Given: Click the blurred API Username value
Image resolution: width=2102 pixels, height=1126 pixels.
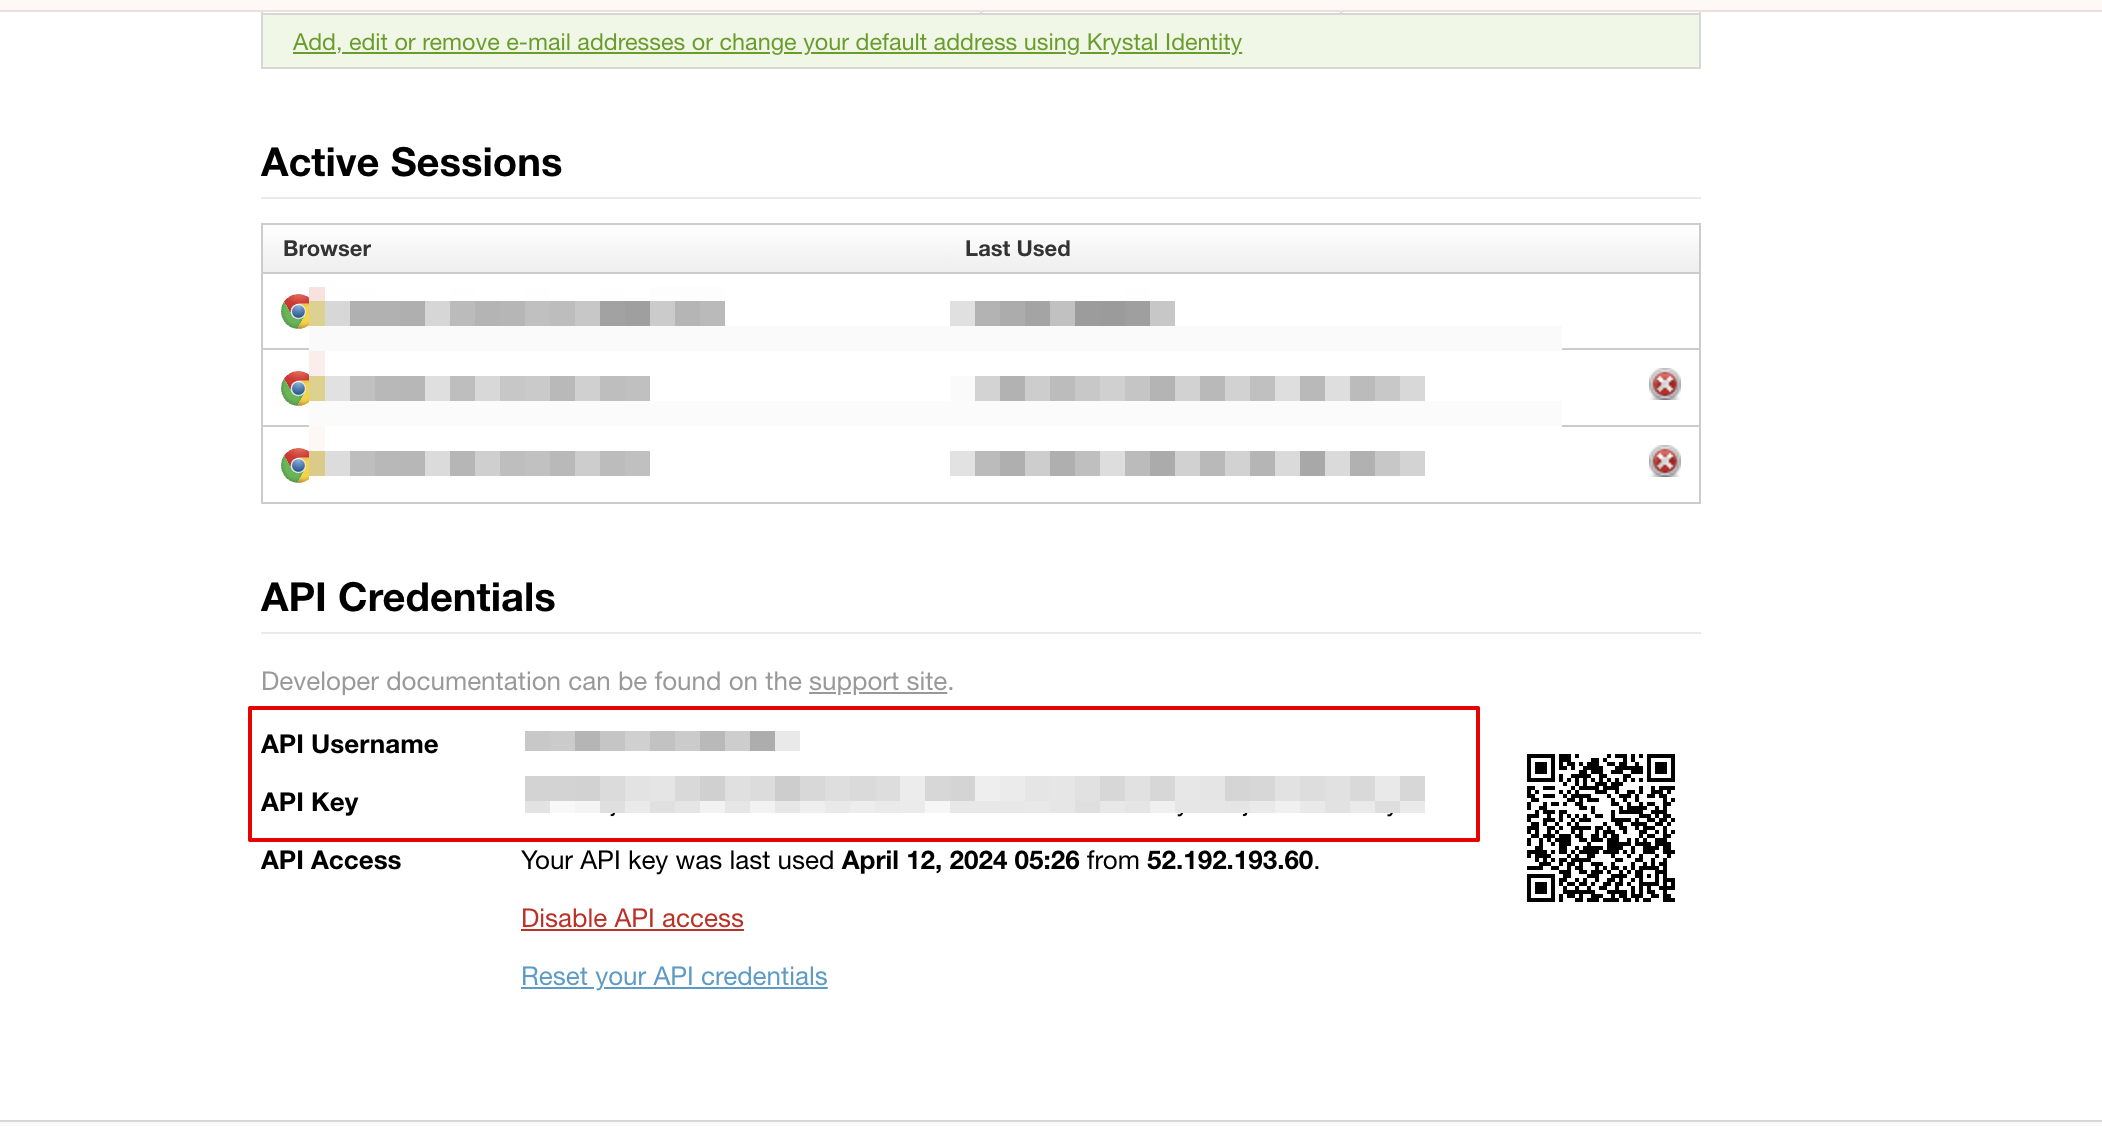Looking at the screenshot, I should [661, 741].
